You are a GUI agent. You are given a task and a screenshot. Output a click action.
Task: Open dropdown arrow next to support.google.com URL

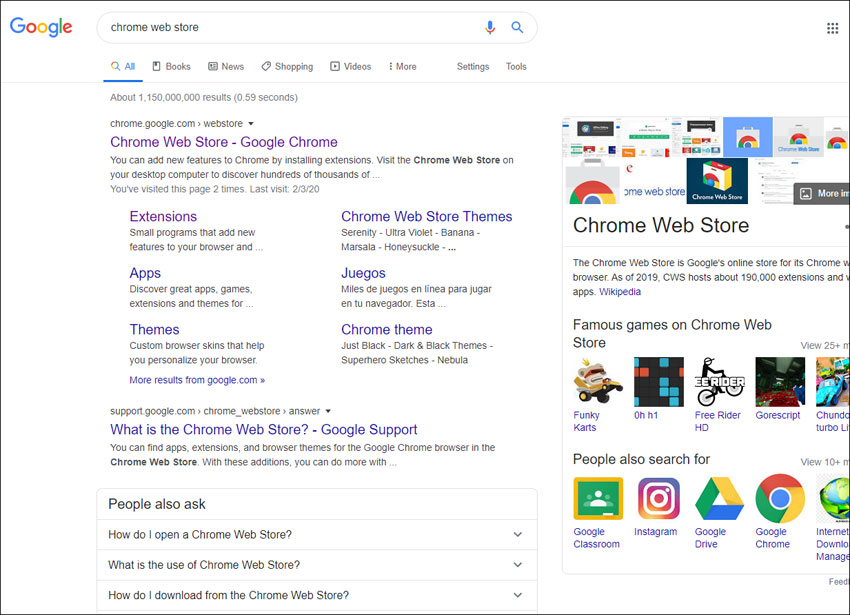coord(328,411)
